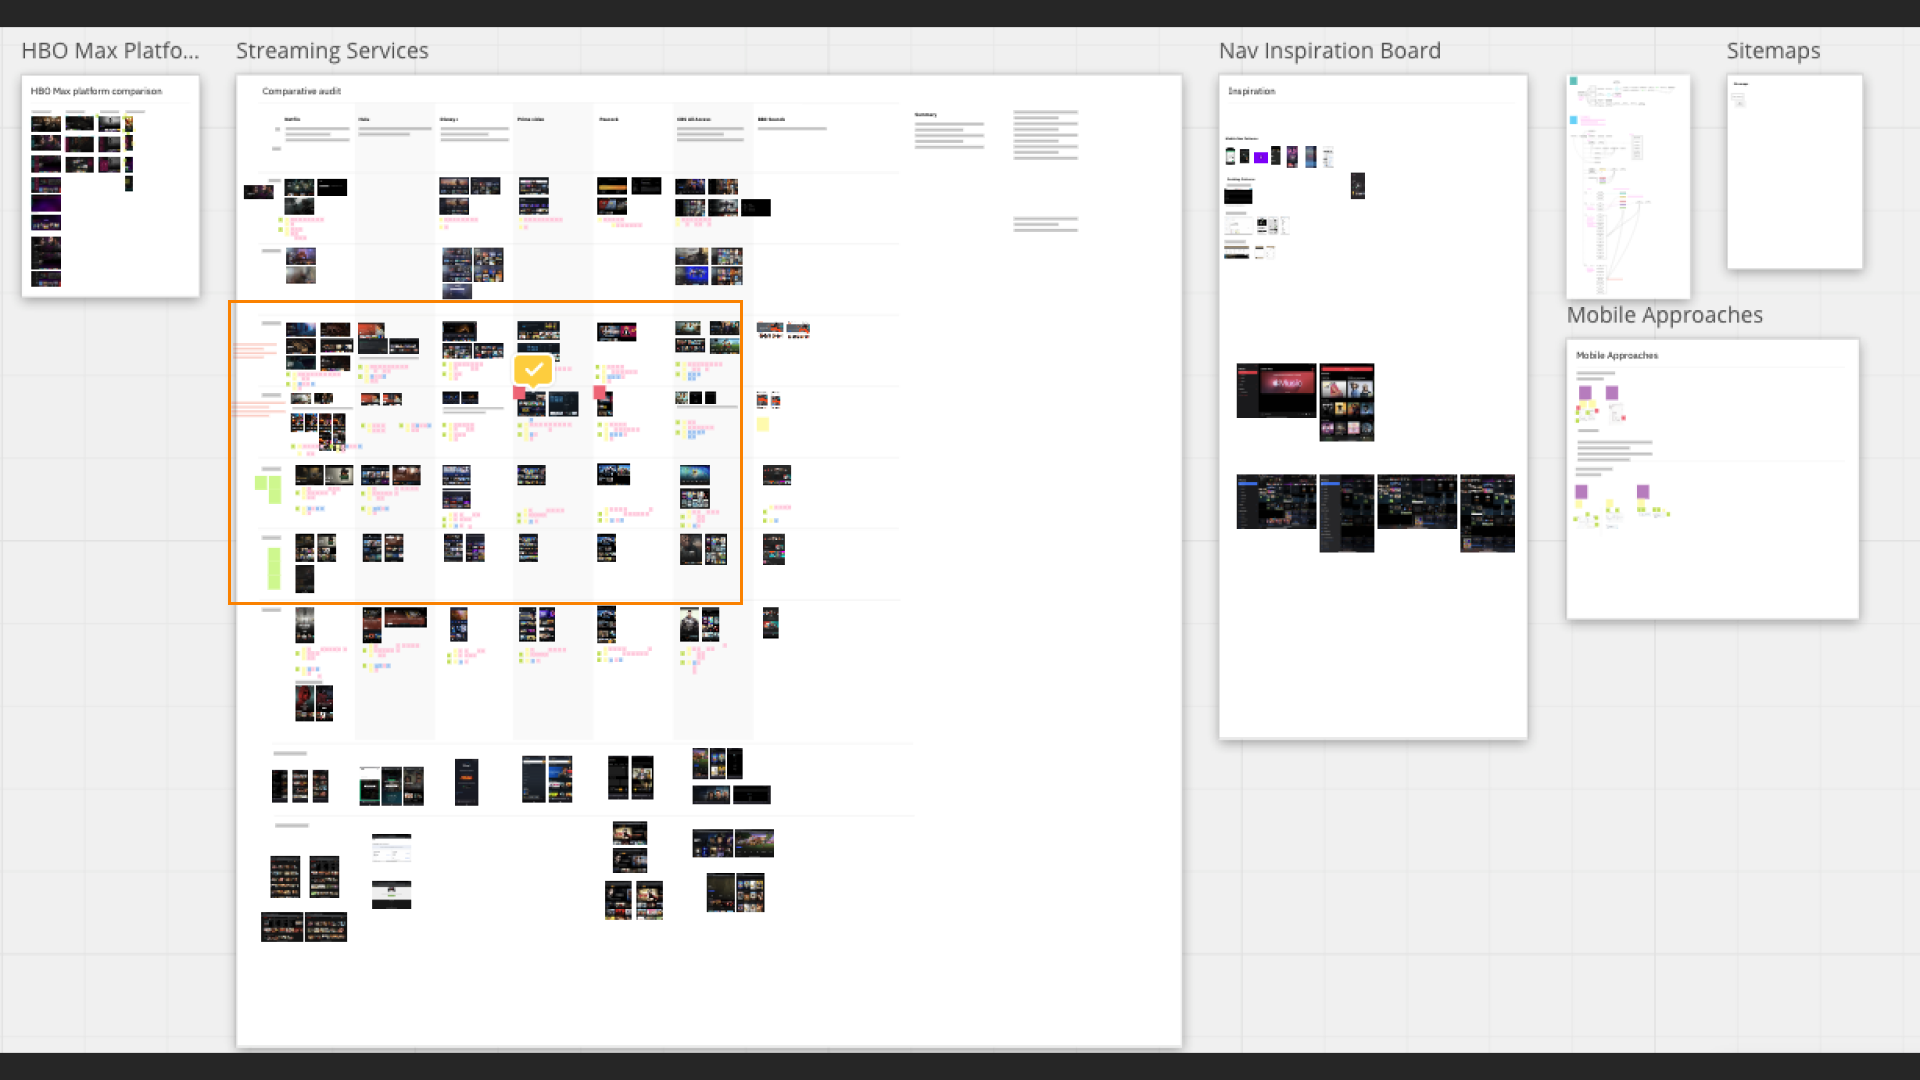Click tall light-green sticky in bottom selected row
The width and height of the screenshot is (1920, 1080).
tap(274, 567)
